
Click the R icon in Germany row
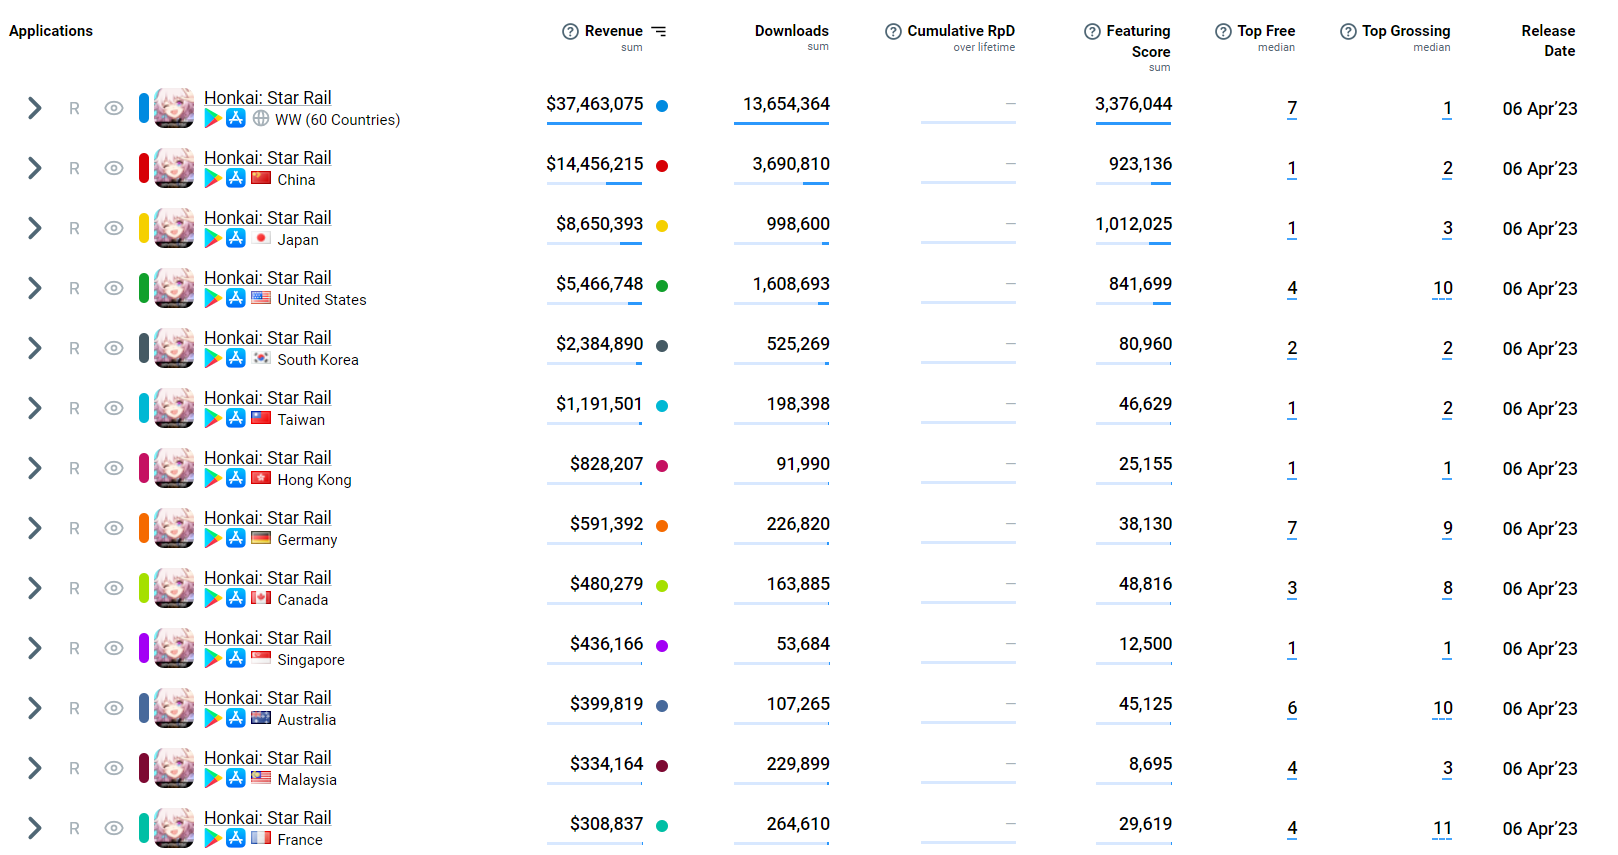74,528
